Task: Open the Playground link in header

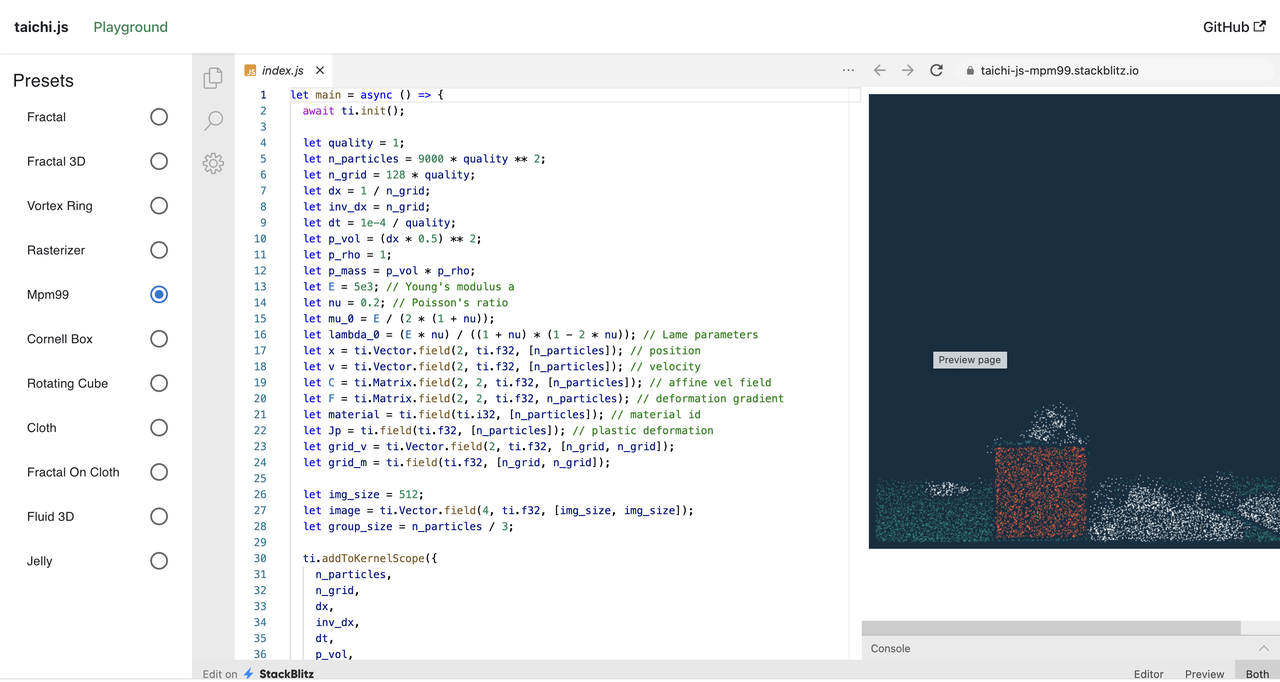Action: [x=130, y=27]
